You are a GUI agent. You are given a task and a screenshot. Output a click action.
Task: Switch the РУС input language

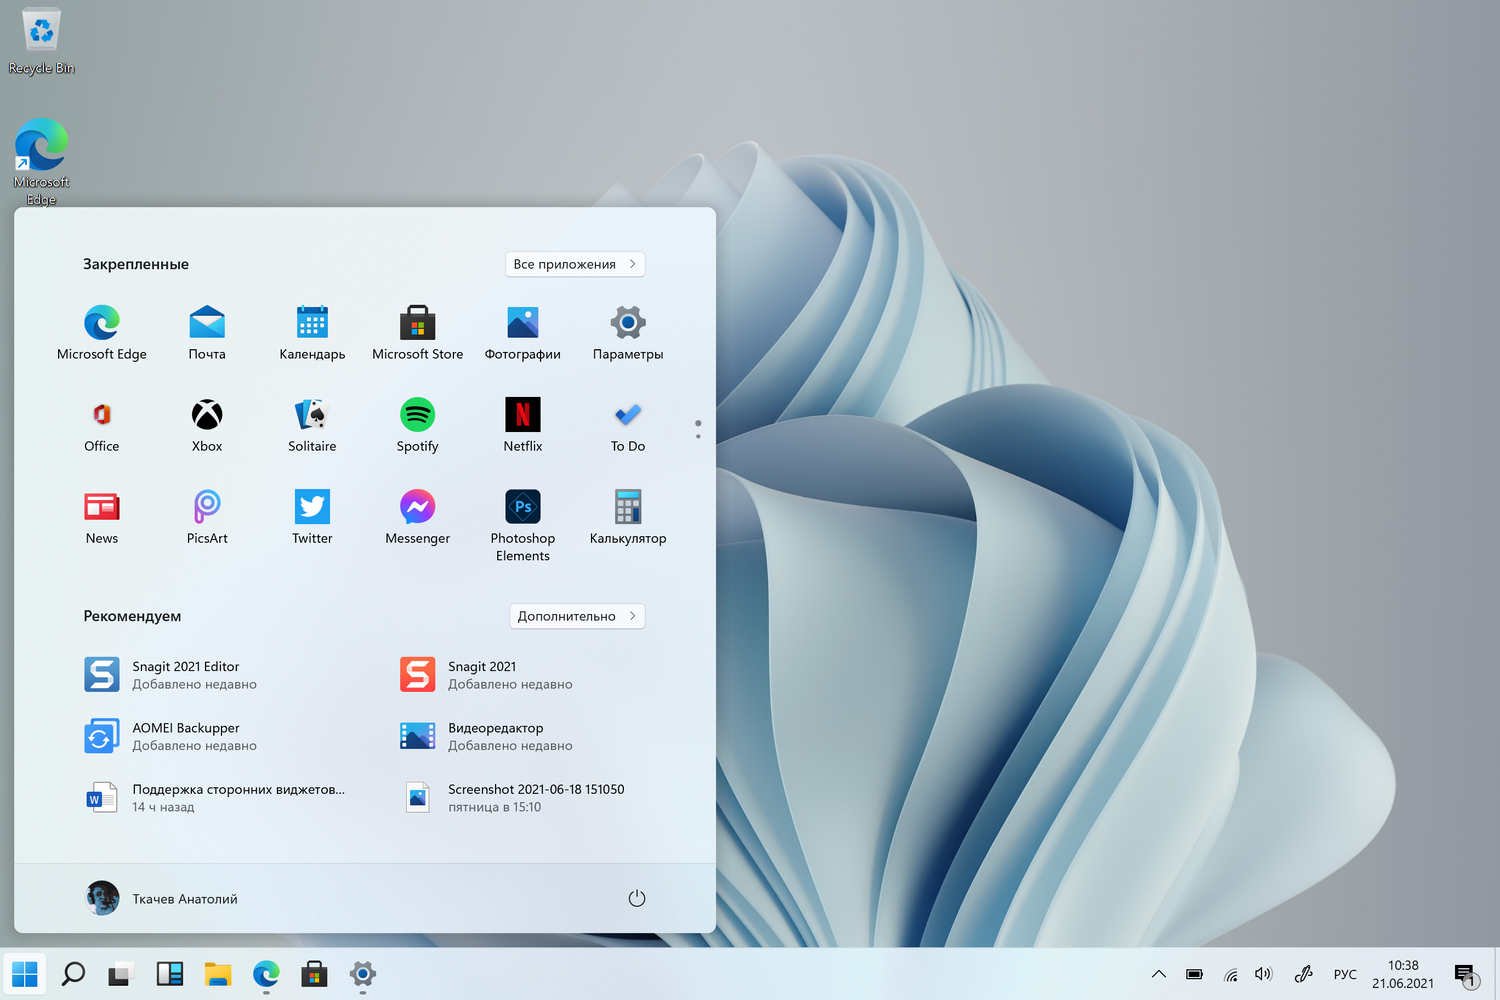tap(1345, 974)
